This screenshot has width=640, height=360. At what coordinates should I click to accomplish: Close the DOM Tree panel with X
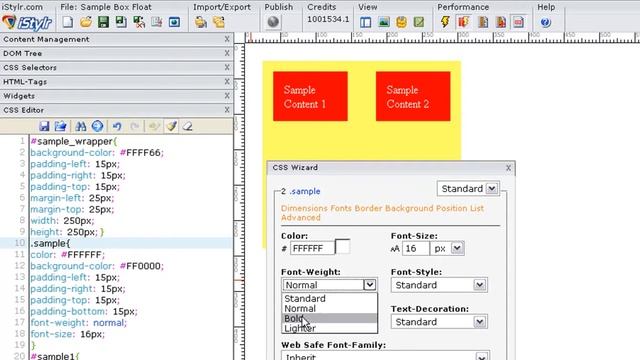point(227,53)
